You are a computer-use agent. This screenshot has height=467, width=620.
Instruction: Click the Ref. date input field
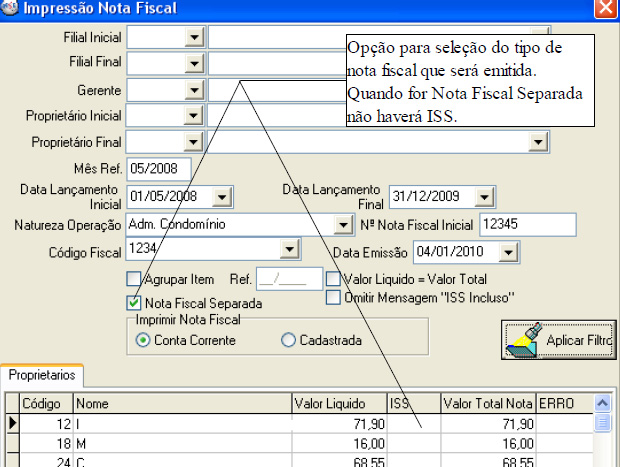click(x=289, y=279)
